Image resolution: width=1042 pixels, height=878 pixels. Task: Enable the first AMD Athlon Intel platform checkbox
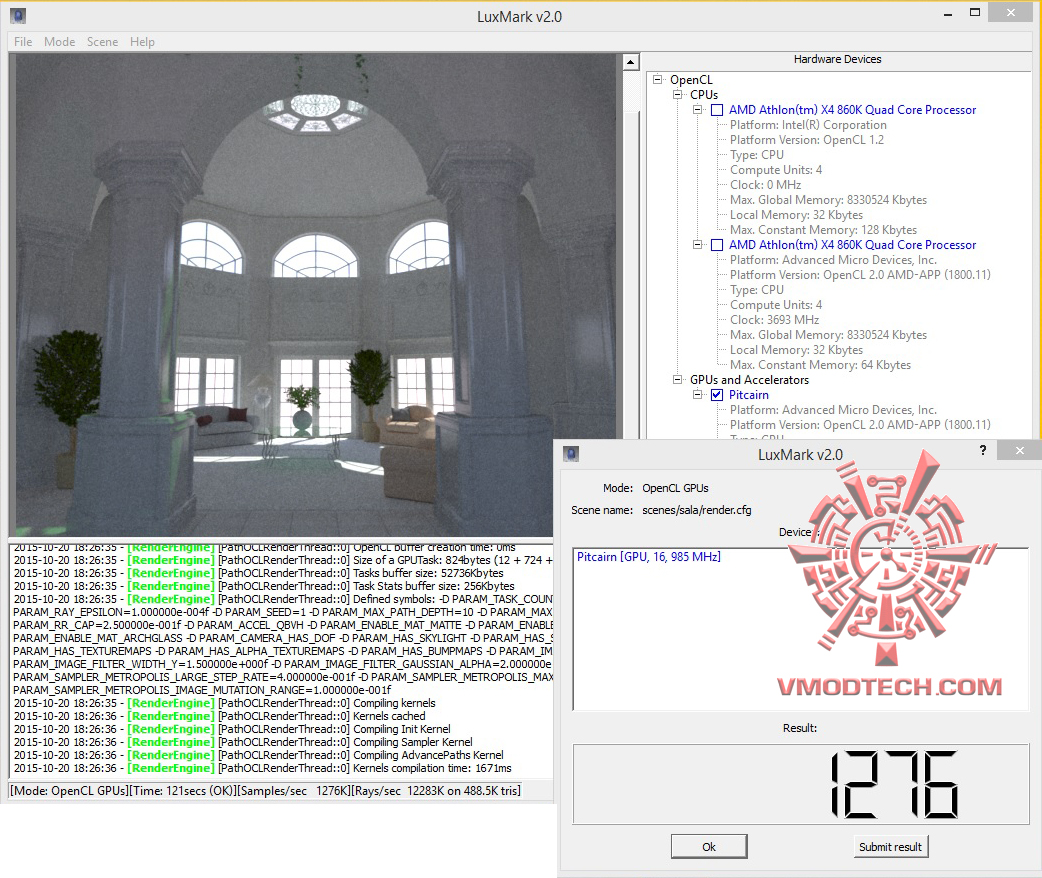pos(717,110)
